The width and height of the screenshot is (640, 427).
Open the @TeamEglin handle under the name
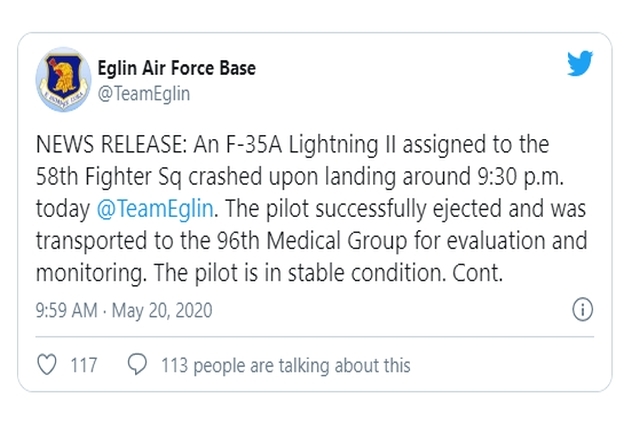pos(144,94)
